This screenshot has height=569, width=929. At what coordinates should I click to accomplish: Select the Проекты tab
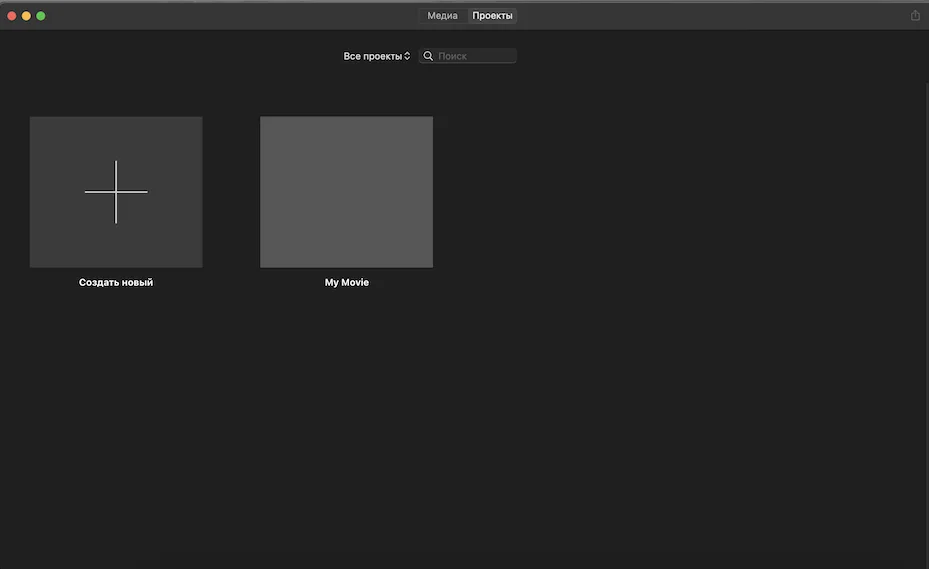pos(492,16)
